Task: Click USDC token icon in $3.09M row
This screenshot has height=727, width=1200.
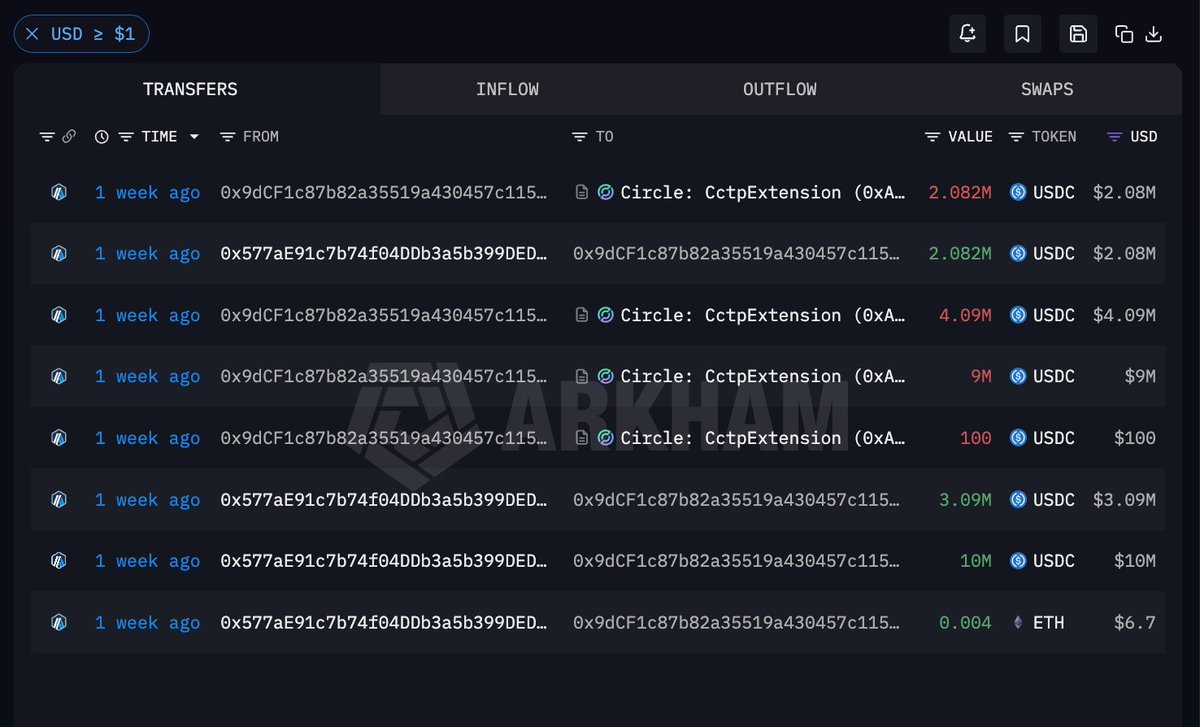Action: (1018, 499)
